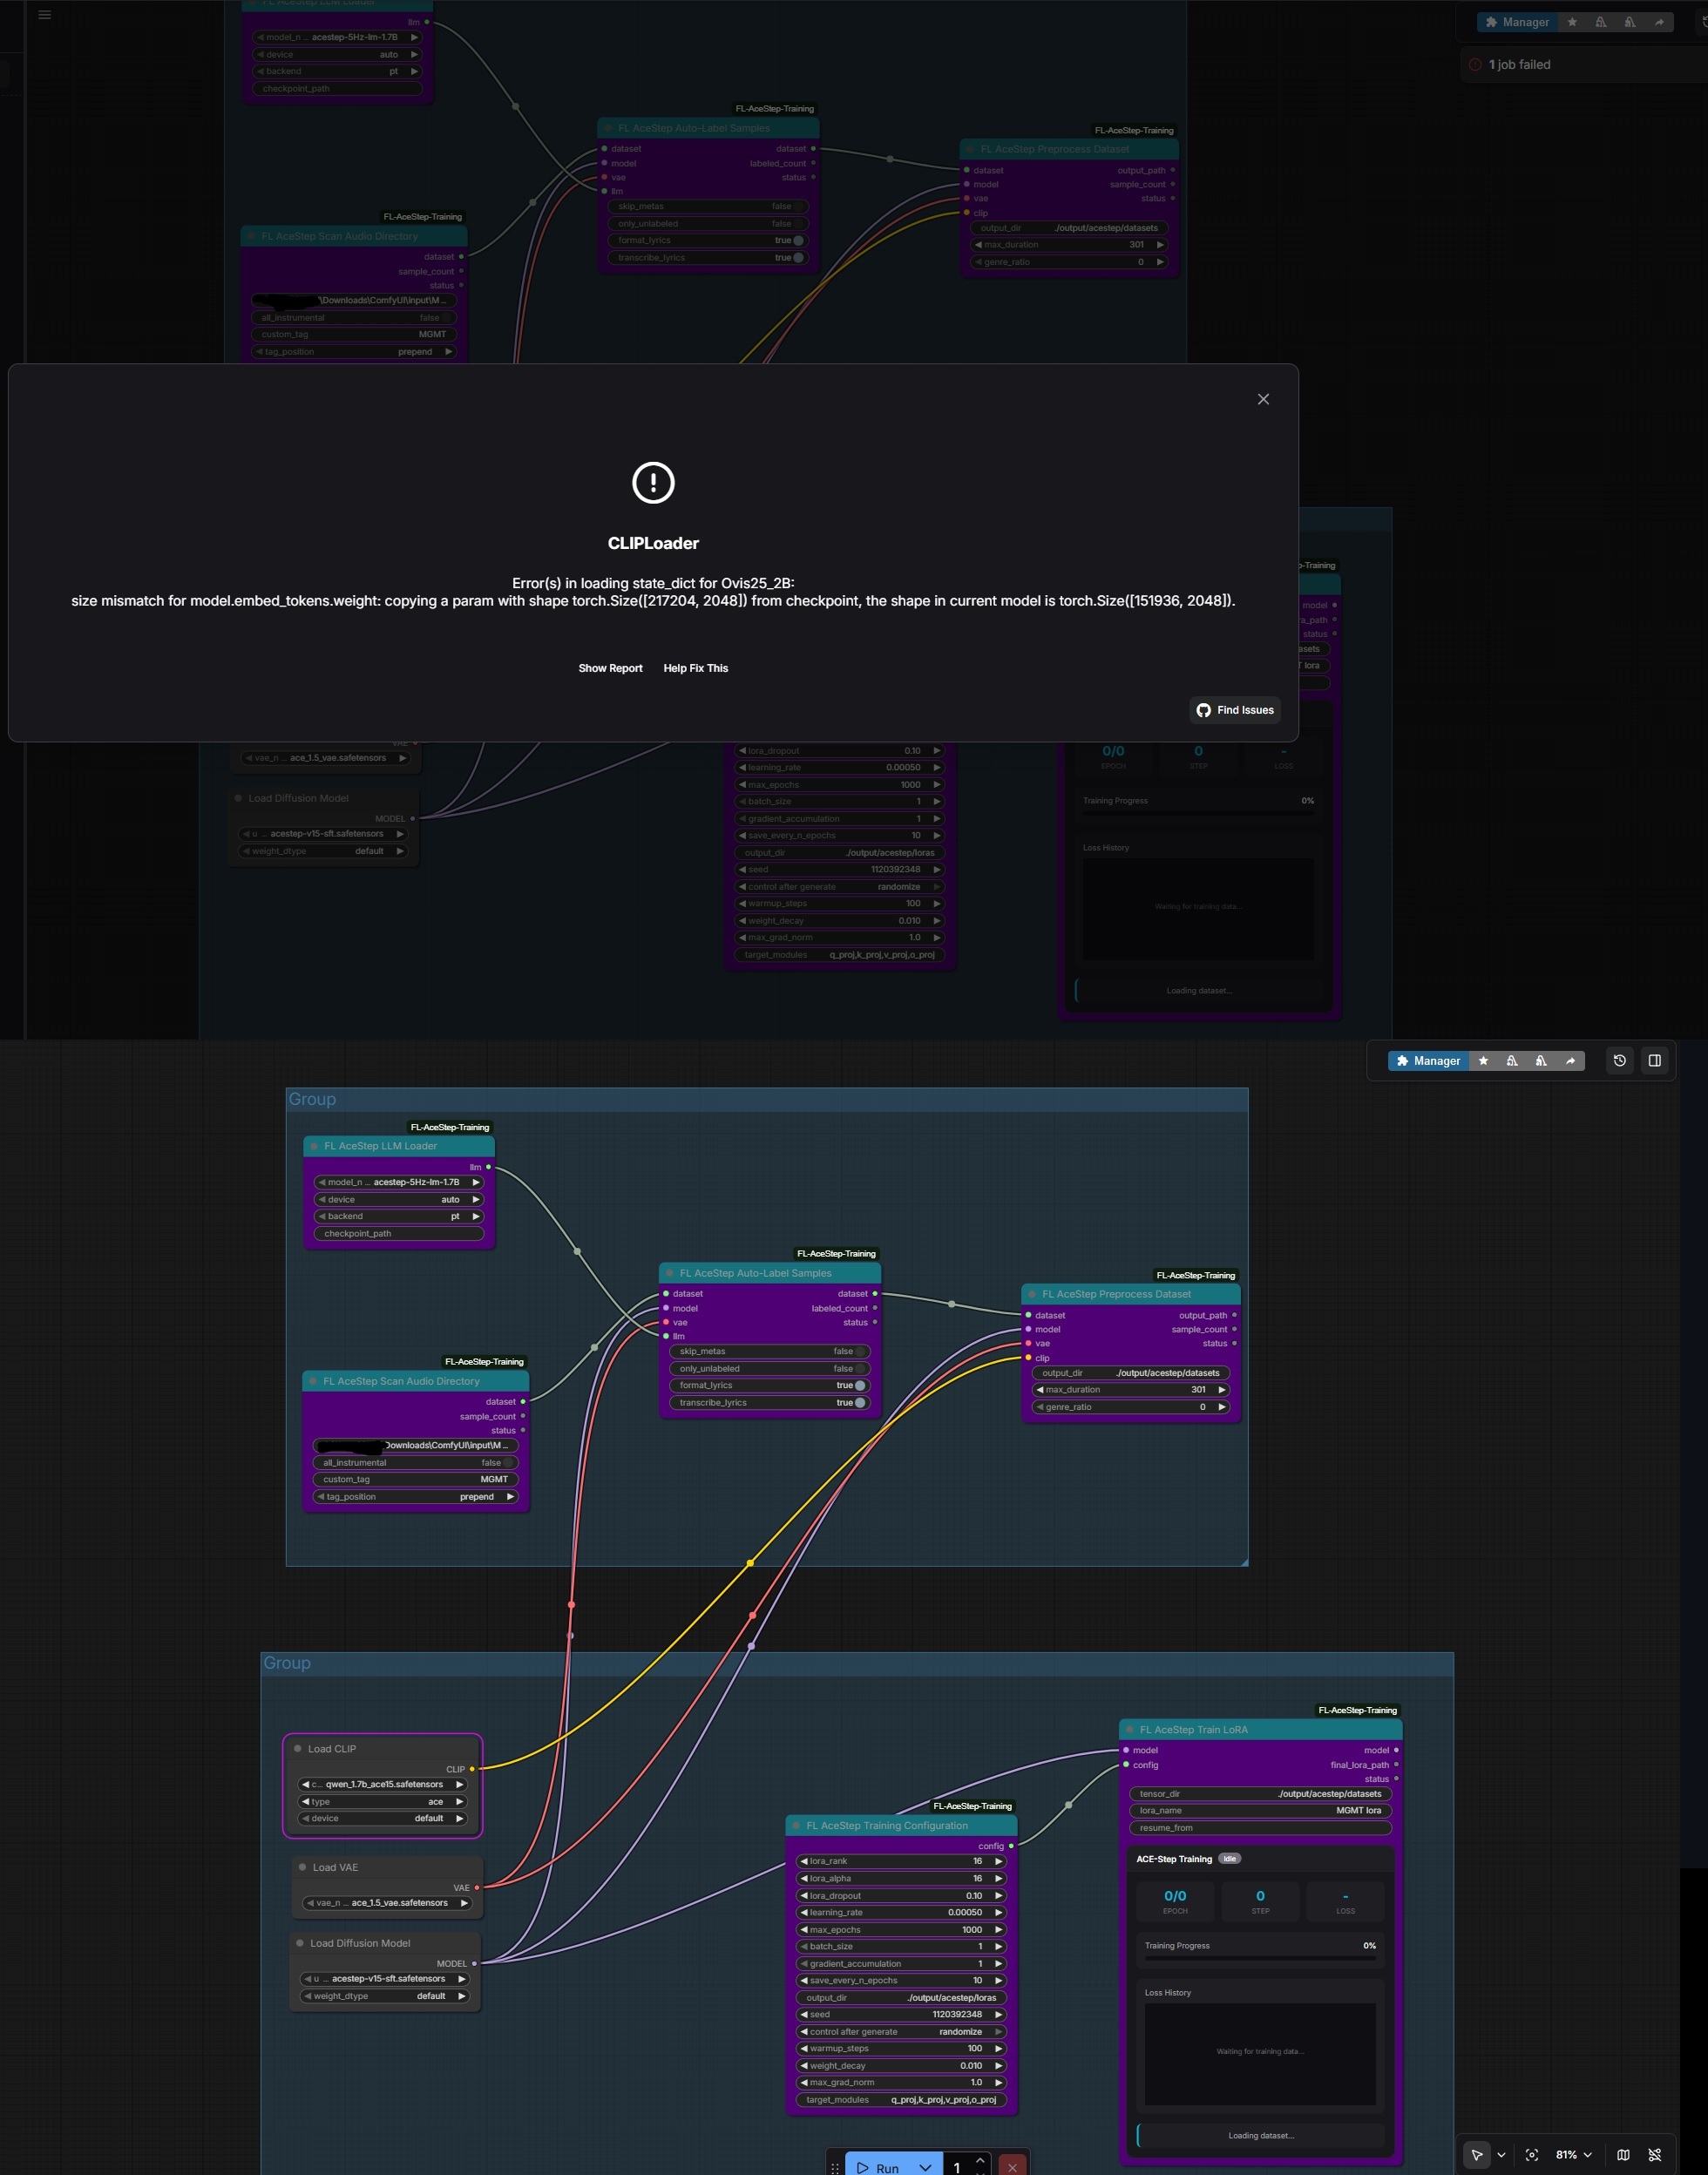The width and height of the screenshot is (1708, 2175).
Task: Click the lora_name field in Train LoRA node
Action: (x=1260, y=1811)
